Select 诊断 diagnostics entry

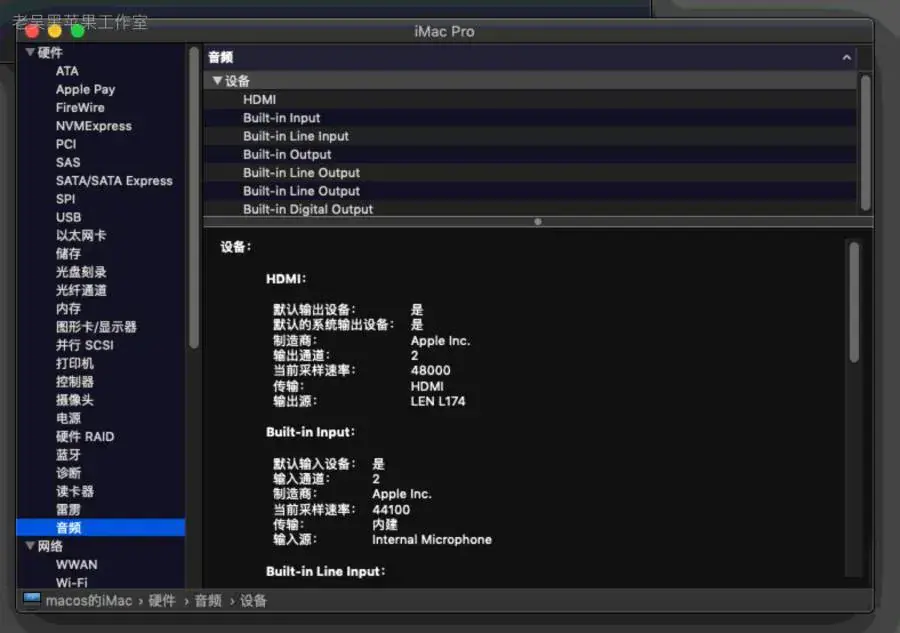tap(68, 473)
